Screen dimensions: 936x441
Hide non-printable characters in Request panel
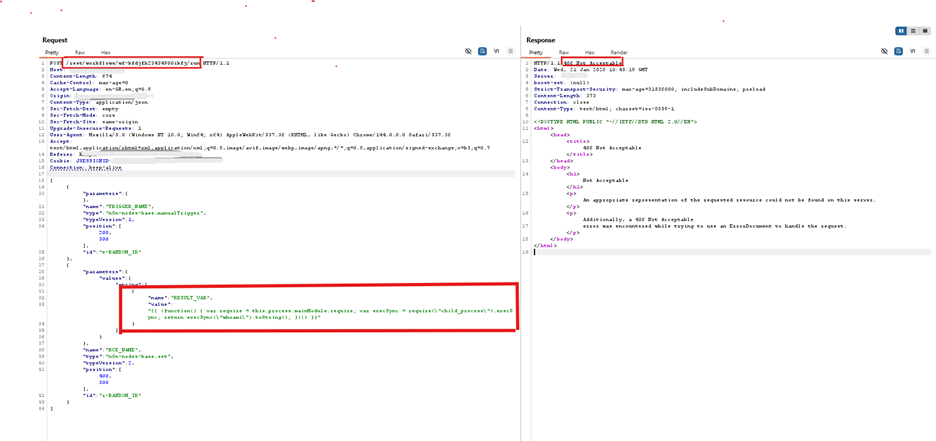pyautogui.click(x=469, y=52)
